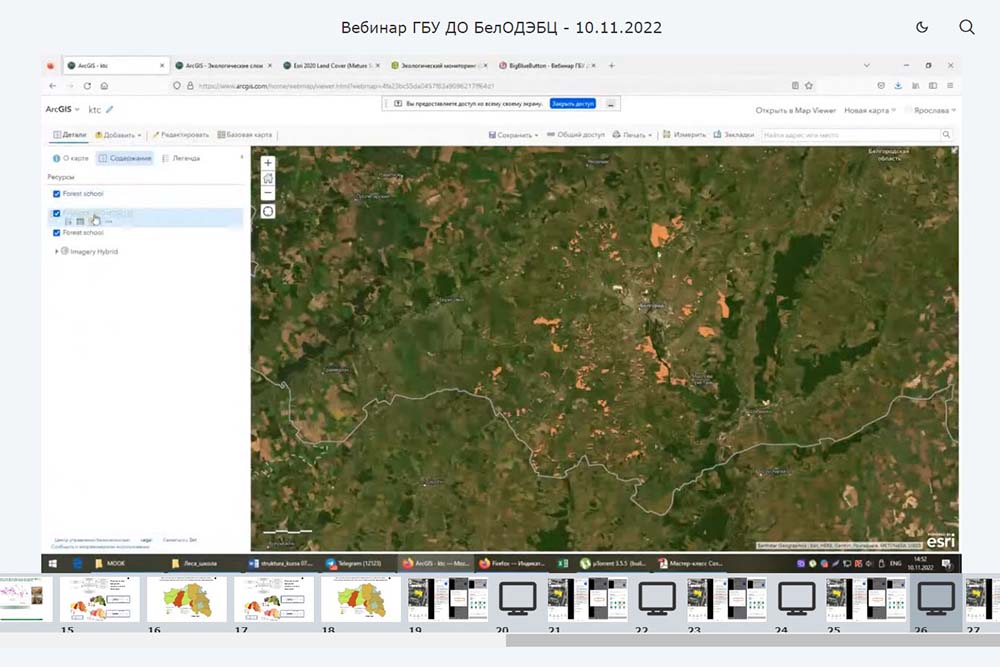Click the map zoom in plus button
The width and height of the screenshot is (1000, 667).
click(268, 162)
